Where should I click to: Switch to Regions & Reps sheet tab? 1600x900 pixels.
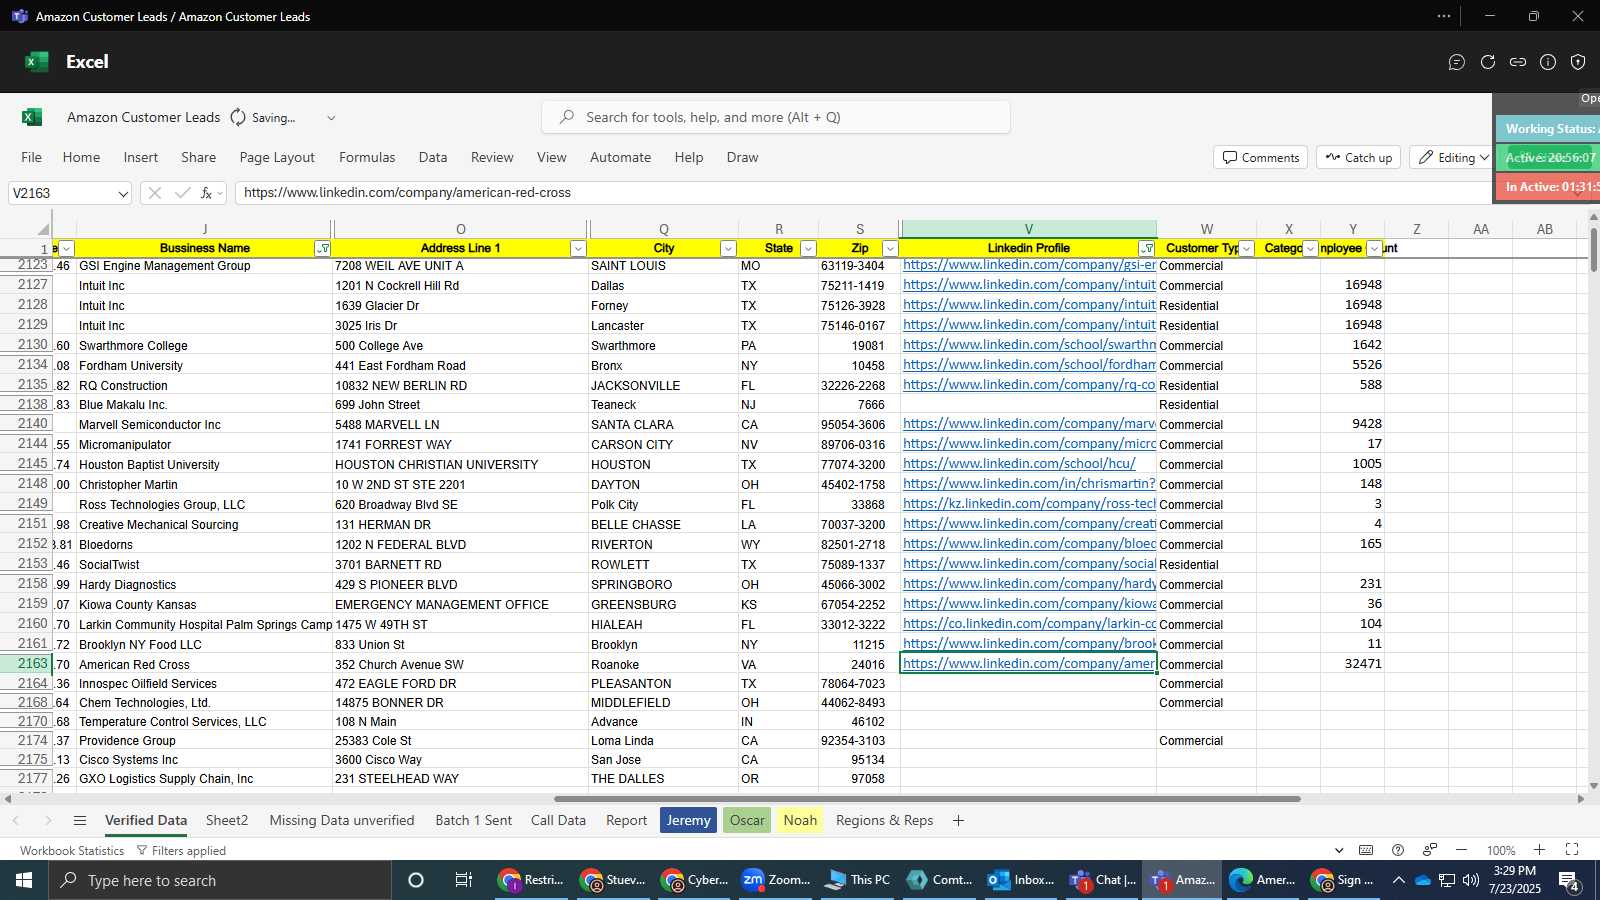tap(884, 820)
